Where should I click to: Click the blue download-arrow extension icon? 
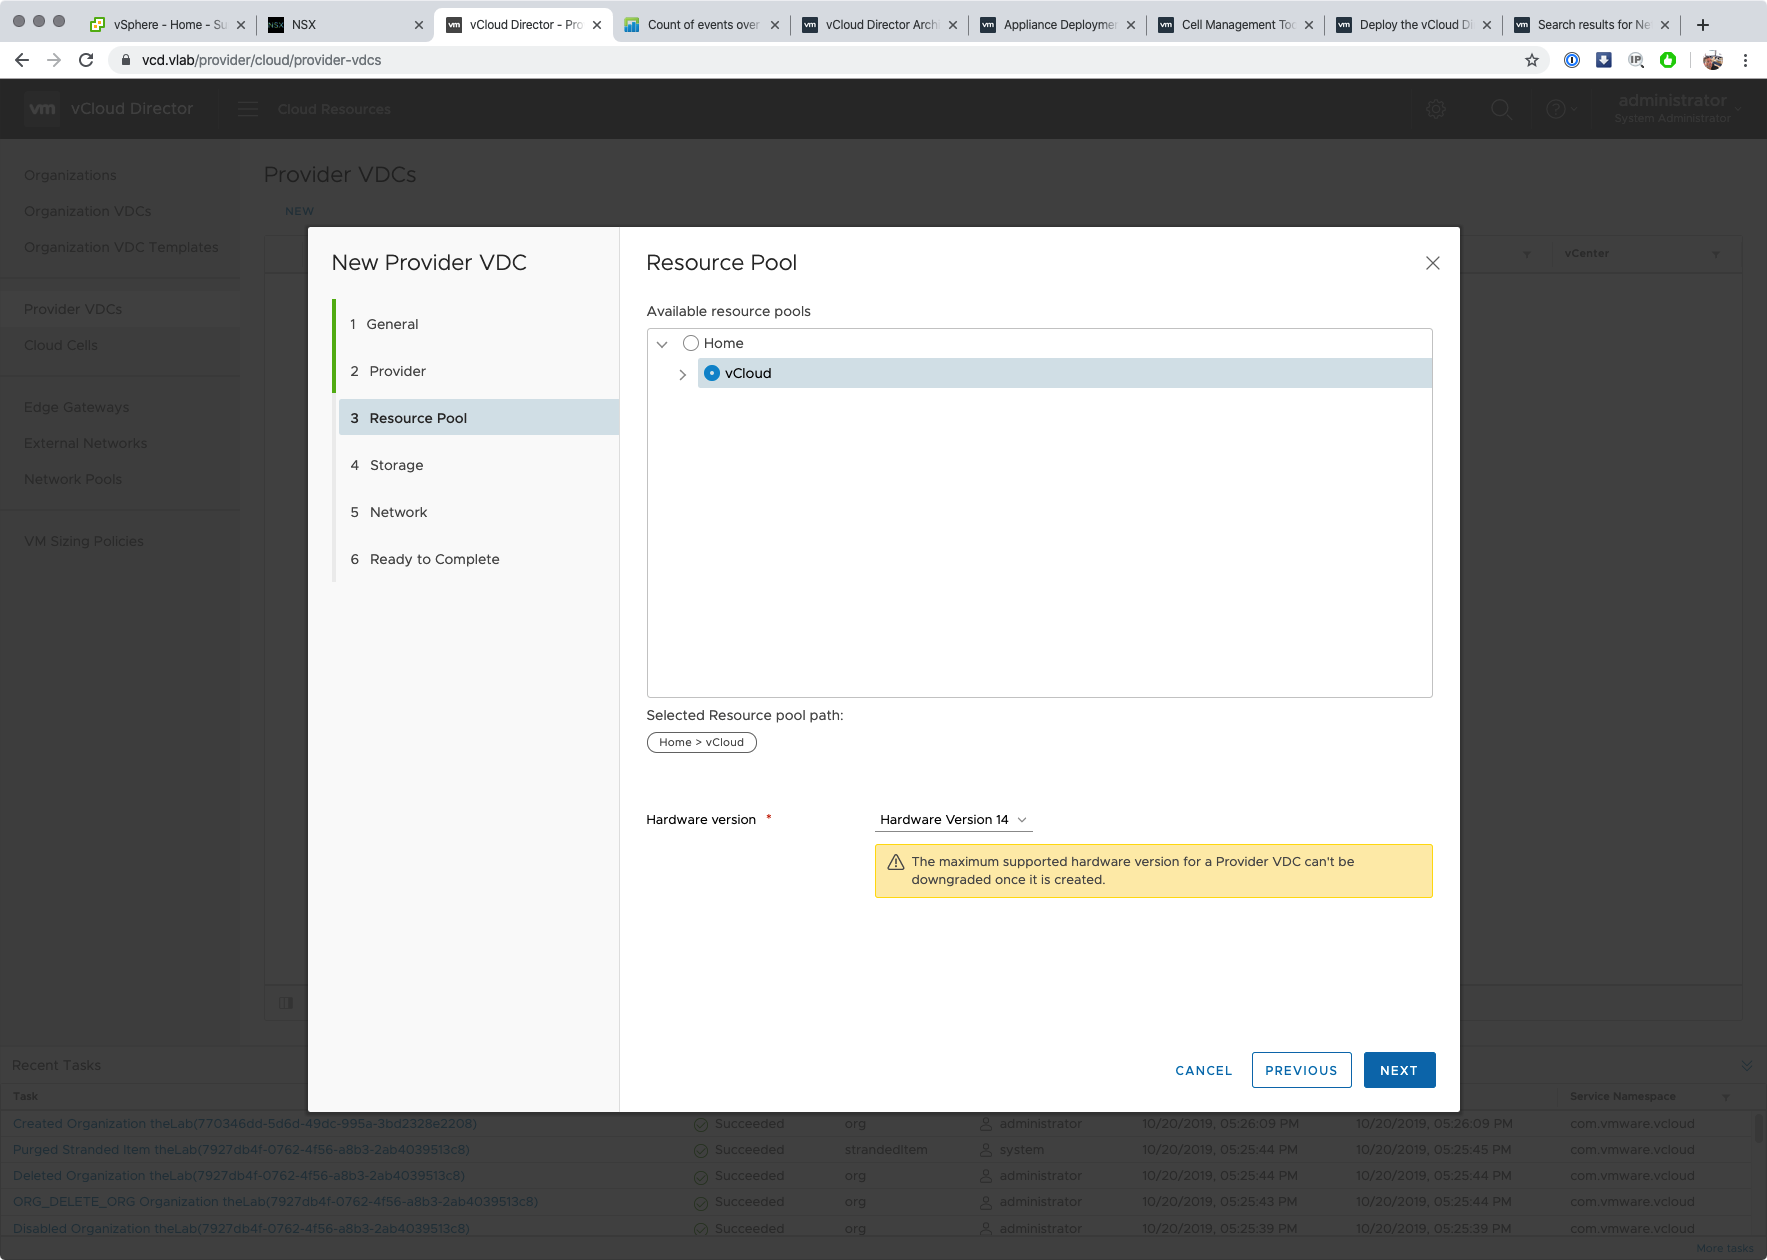(x=1604, y=60)
